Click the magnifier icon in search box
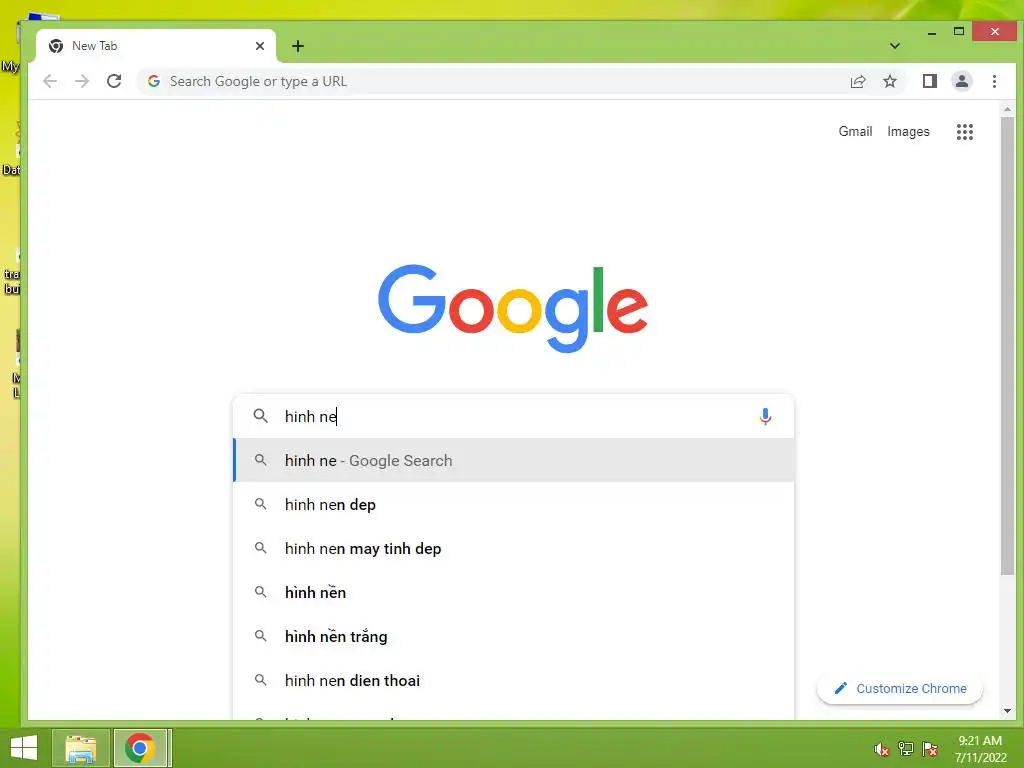The width and height of the screenshot is (1024, 768). [x=261, y=416]
